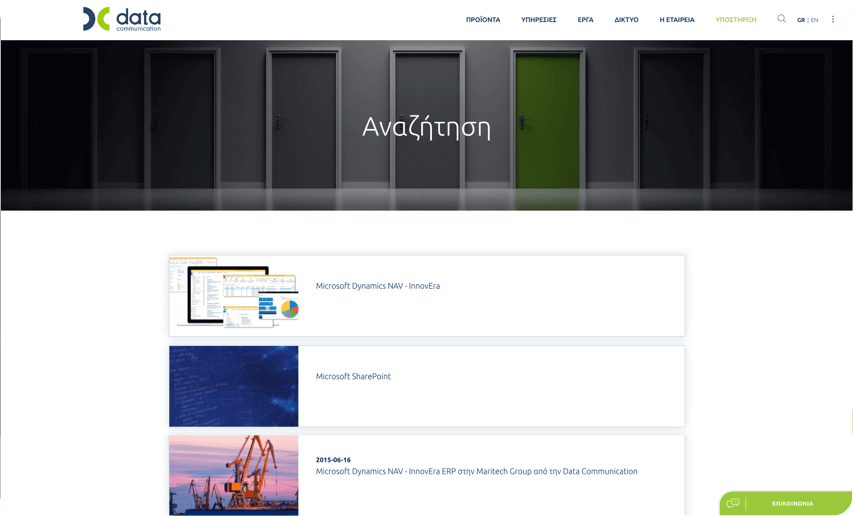Viewport: 853px width, 516px height.
Task: Open the Data Communication logo homepage
Action: (x=122, y=19)
